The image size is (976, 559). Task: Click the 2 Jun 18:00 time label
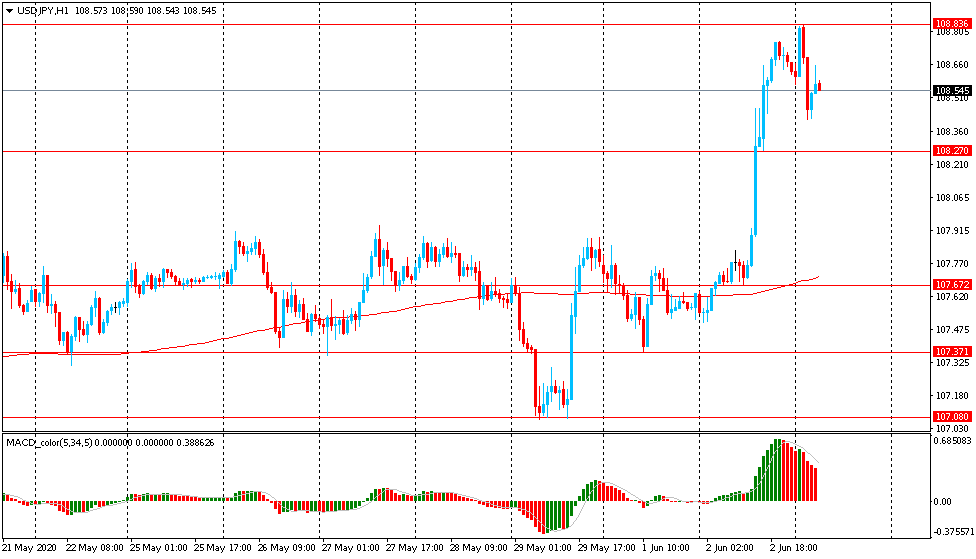tap(793, 548)
